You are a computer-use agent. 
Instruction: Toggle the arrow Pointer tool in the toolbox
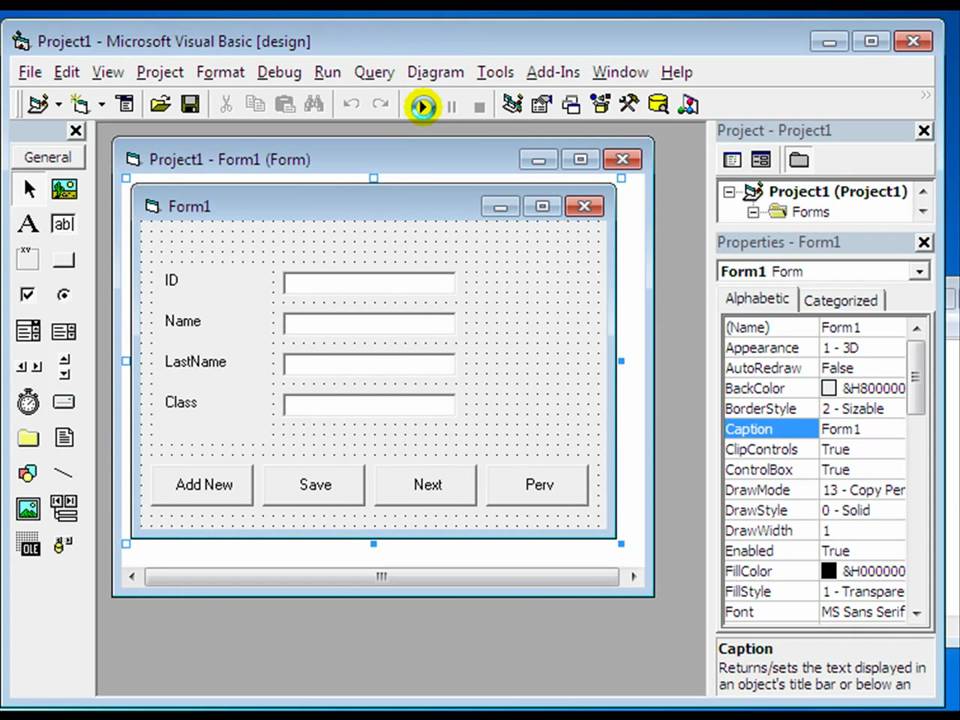28,189
